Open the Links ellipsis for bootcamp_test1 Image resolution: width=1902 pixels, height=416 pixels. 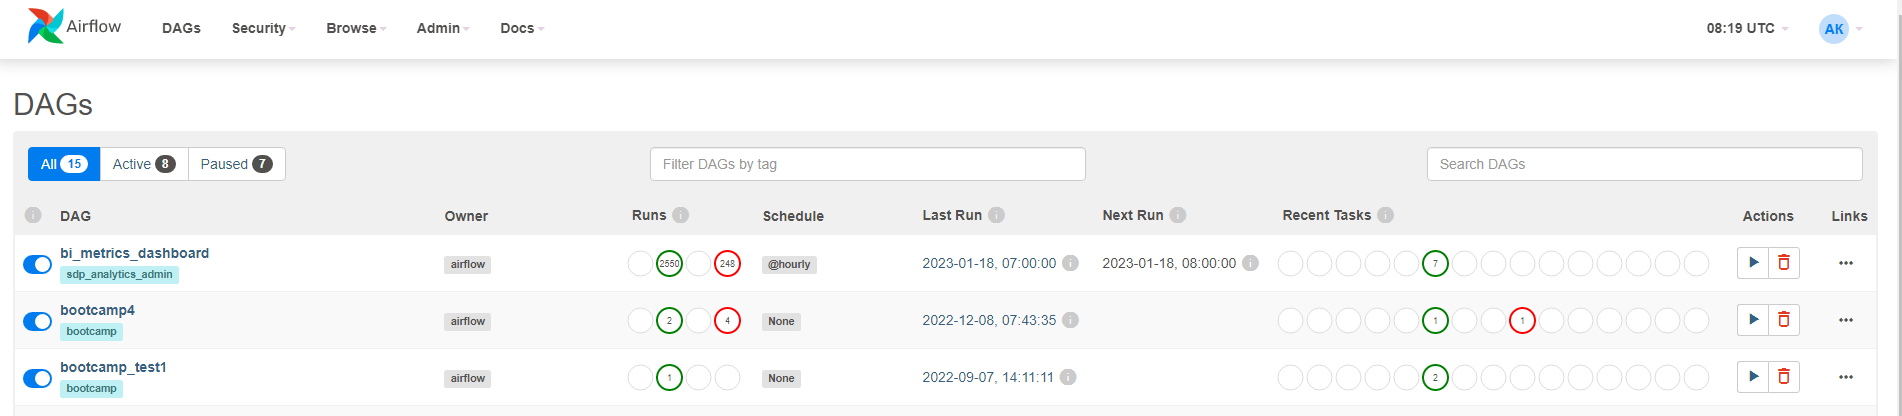[1846, 377]
